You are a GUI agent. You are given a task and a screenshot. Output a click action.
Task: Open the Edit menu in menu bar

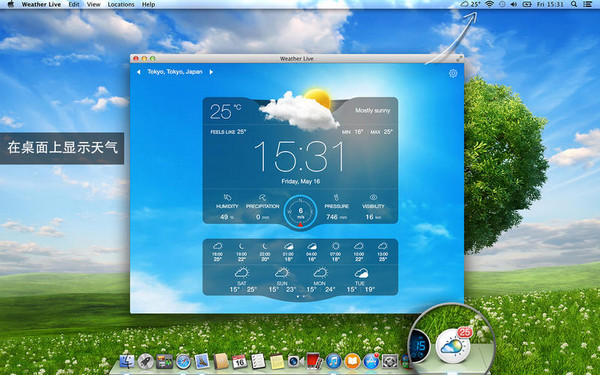point(74,5)
